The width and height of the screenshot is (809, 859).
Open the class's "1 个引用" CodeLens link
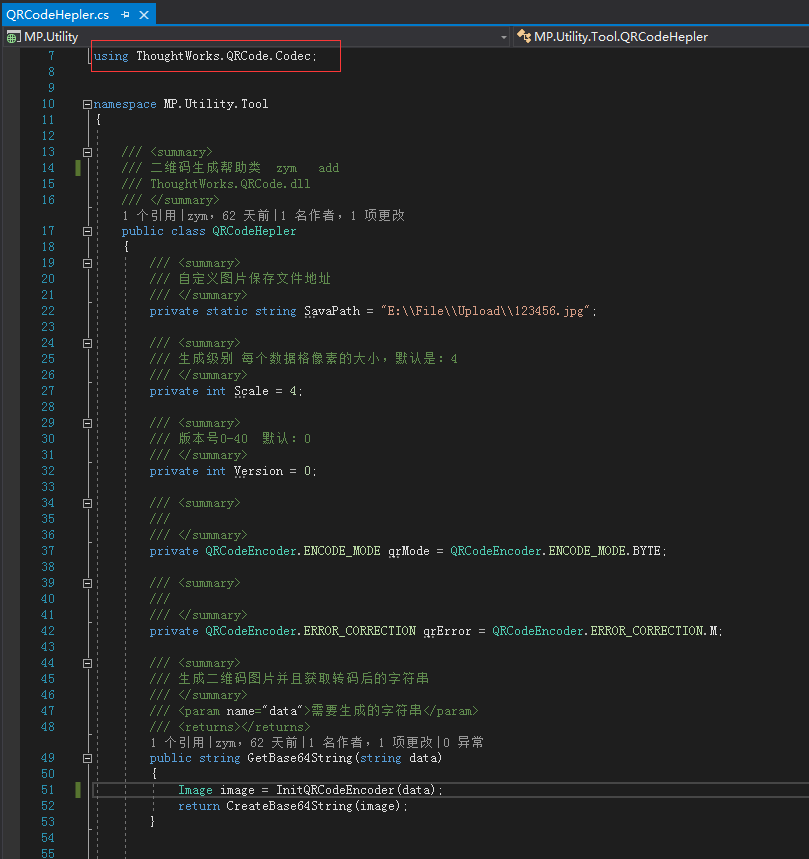149,215
